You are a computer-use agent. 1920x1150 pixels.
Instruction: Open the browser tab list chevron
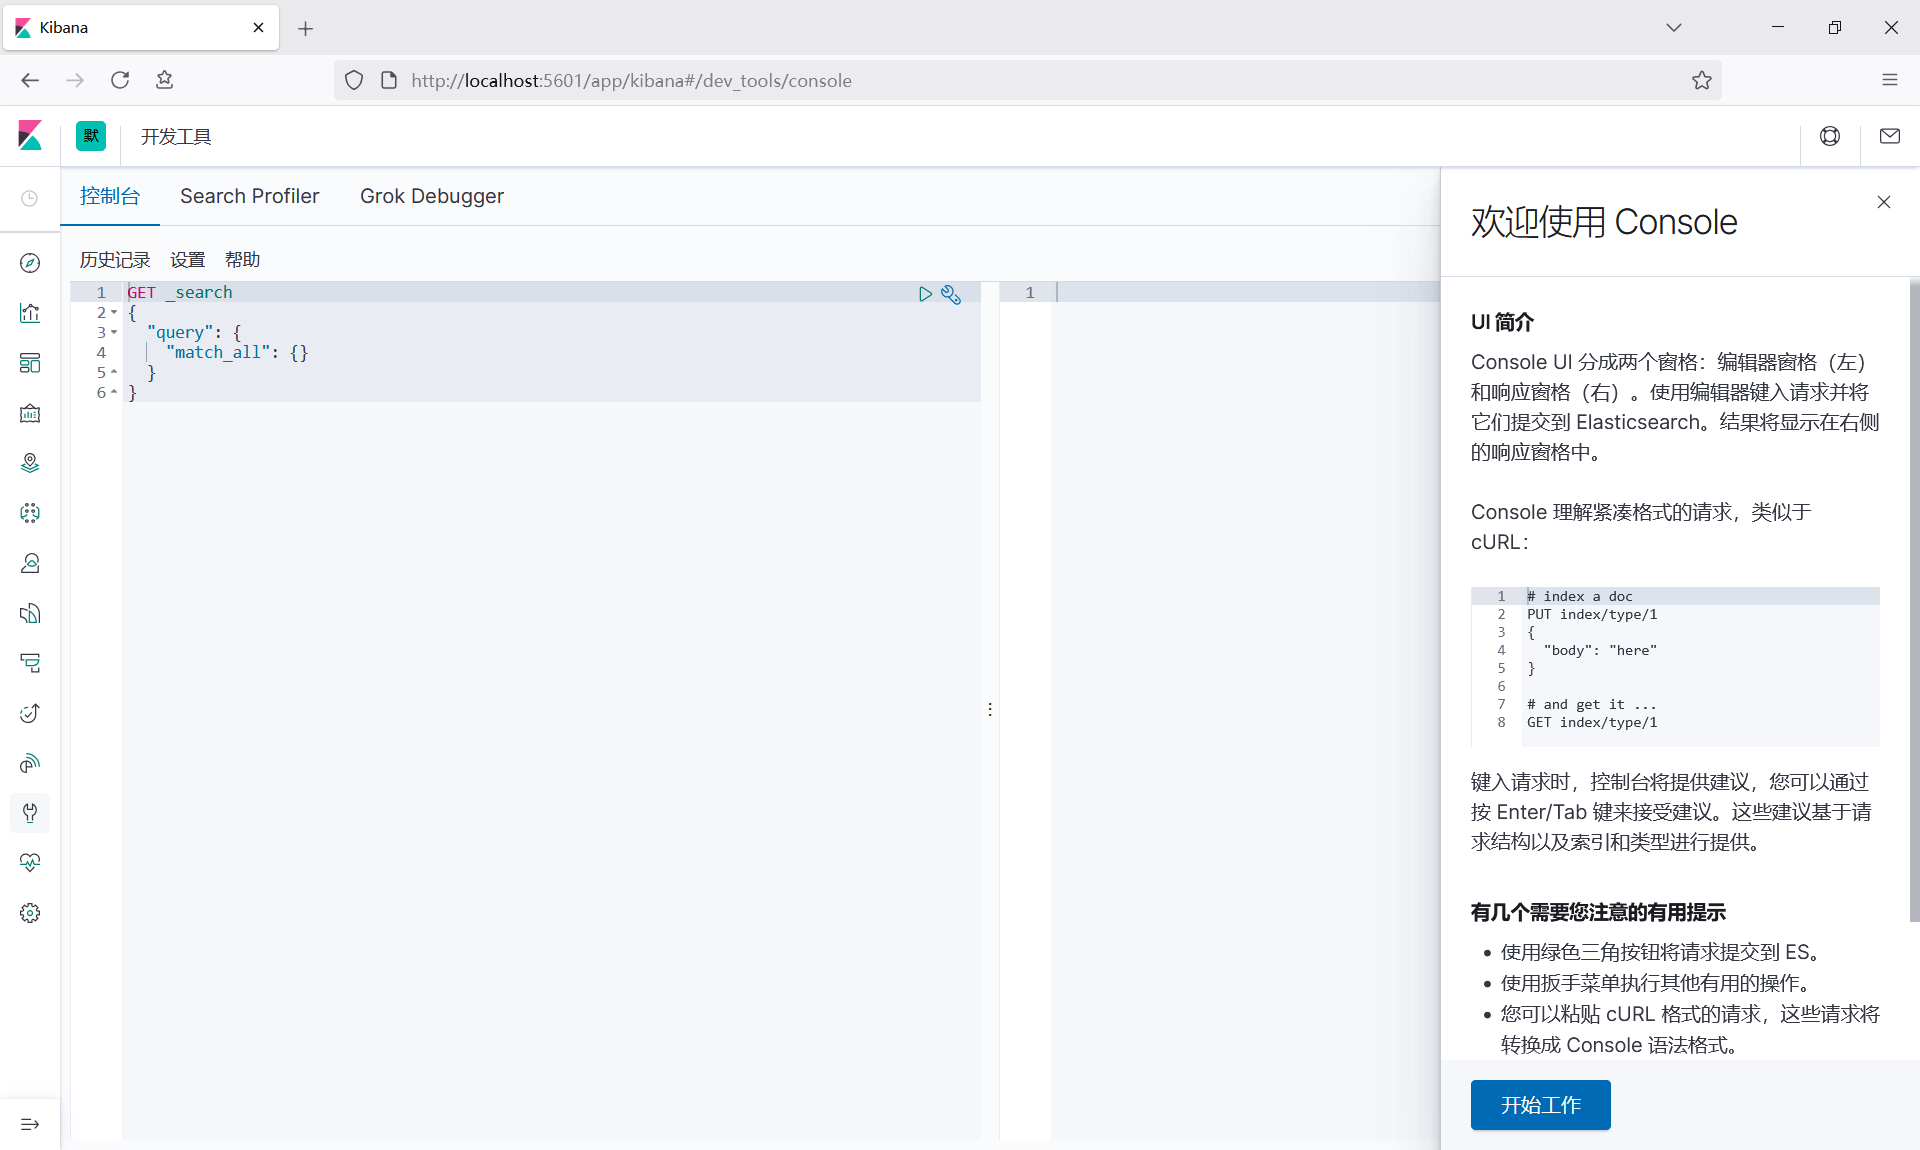coord(1674,27)
